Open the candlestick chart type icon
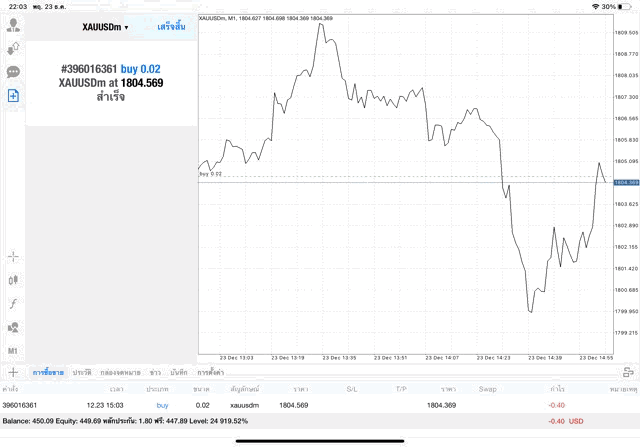The image size is (640, 447). 13,280
